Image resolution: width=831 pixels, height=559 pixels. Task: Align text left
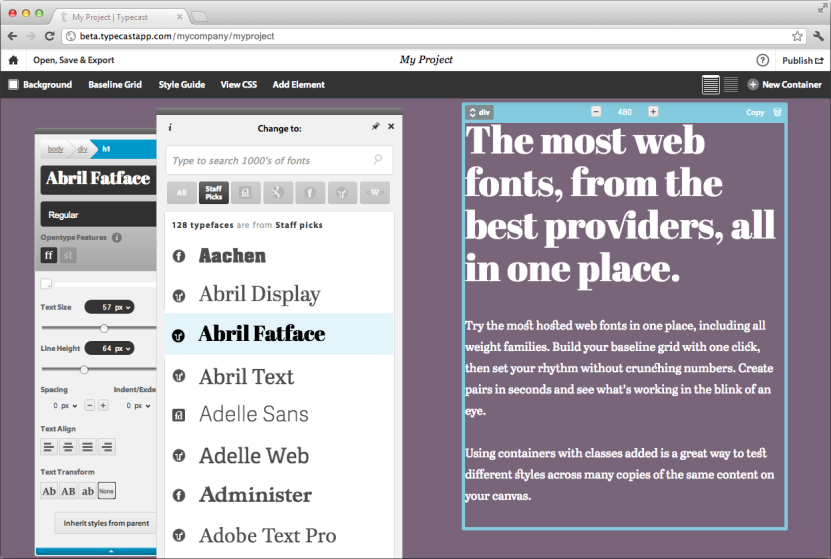pyautogui.click(x=49, y=447)
